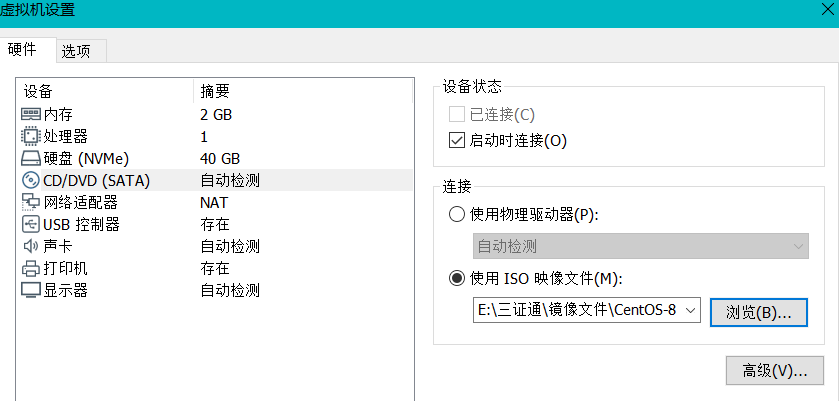Click the sound card (声卡) speaker icon
Viewport: 839px width, 401px height.
click(30, 246)
